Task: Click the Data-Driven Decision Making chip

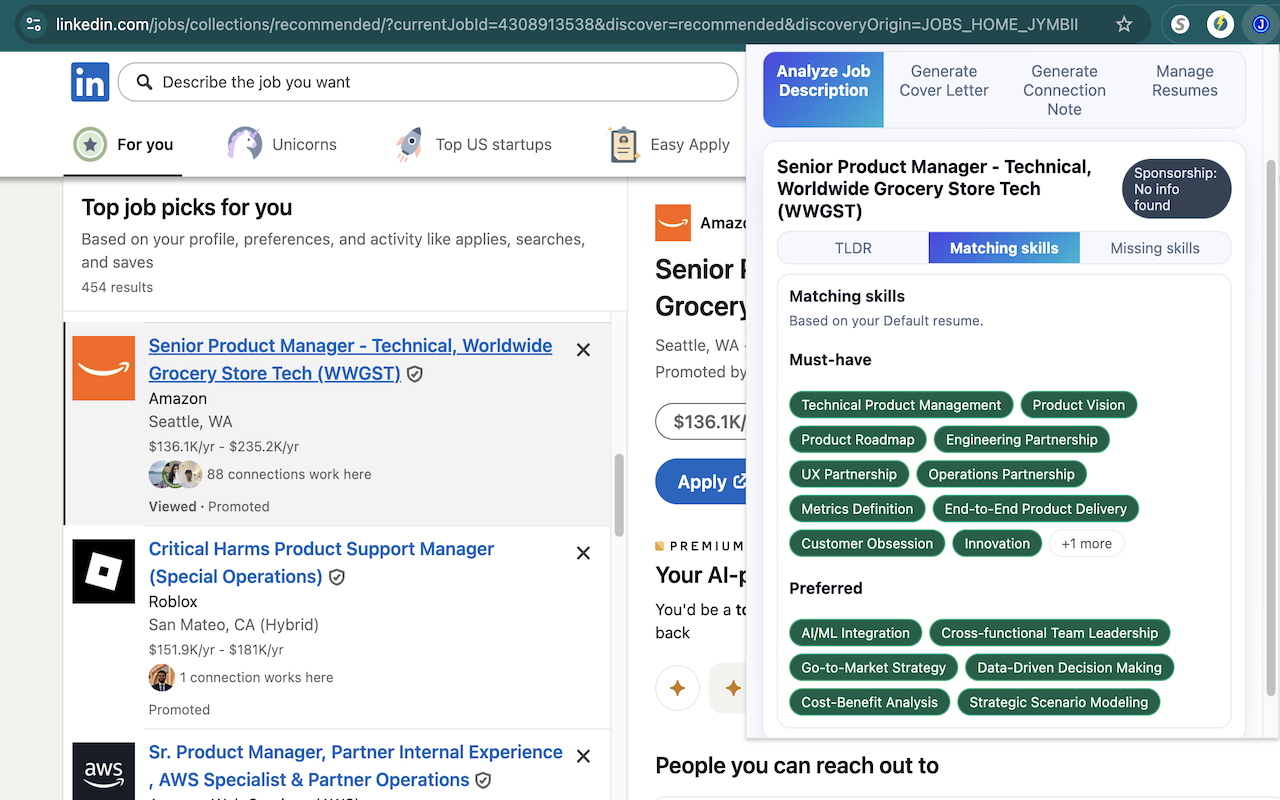Action: (1070, 668)
